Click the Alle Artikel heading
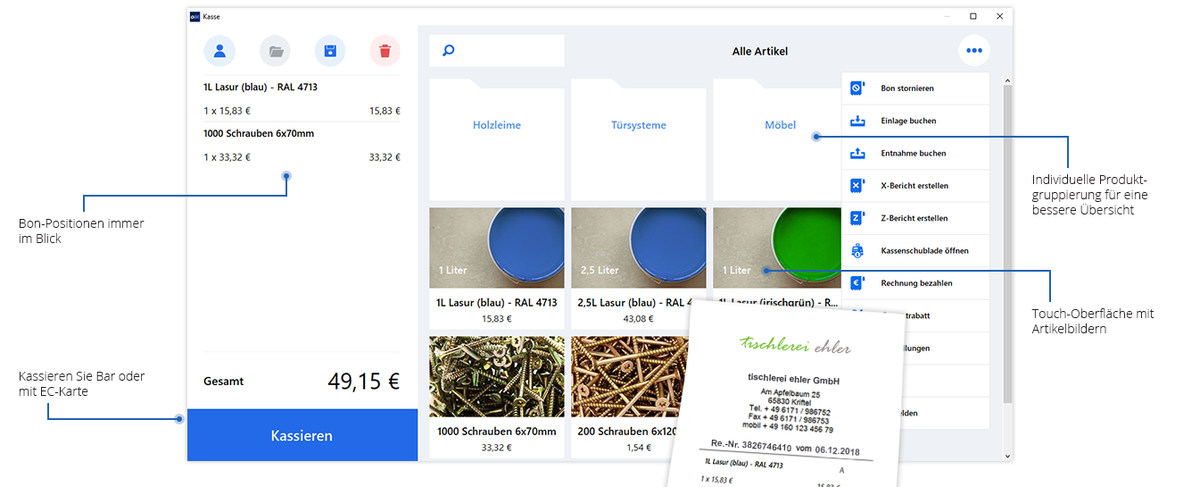1200x487 pixels. 760,51
